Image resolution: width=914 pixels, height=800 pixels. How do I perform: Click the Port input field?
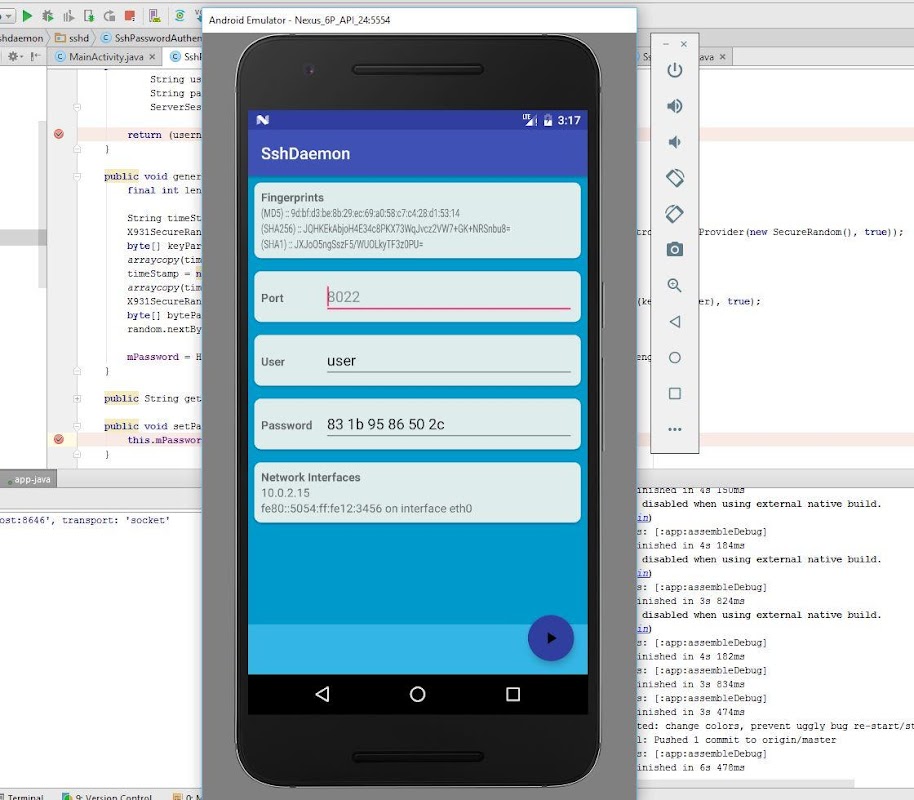coord(448,297)
